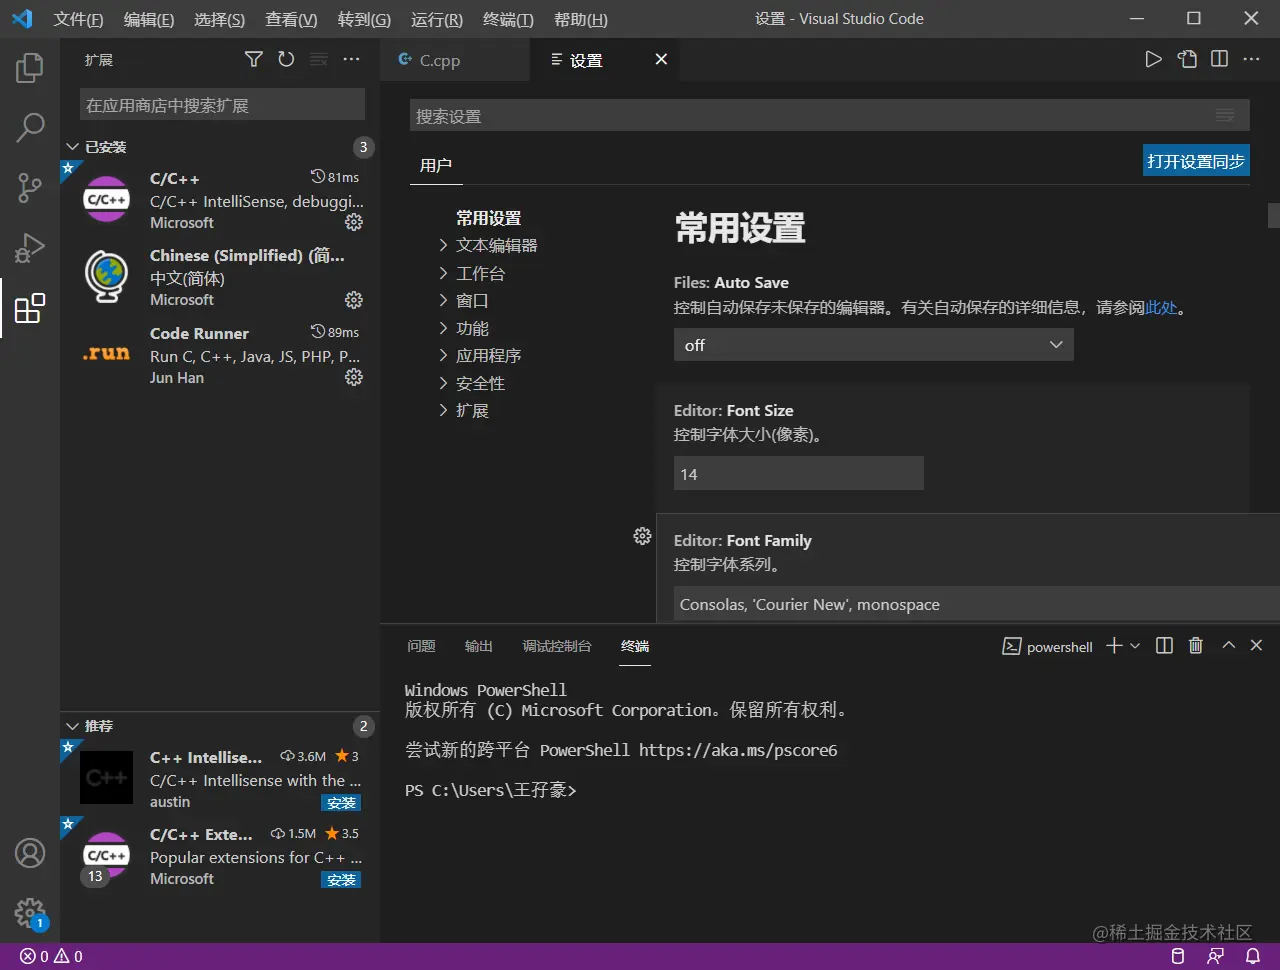
Task: Switch to the 调试控制台 panel tab
Action: pyautogui.click(x=557, y=646)
